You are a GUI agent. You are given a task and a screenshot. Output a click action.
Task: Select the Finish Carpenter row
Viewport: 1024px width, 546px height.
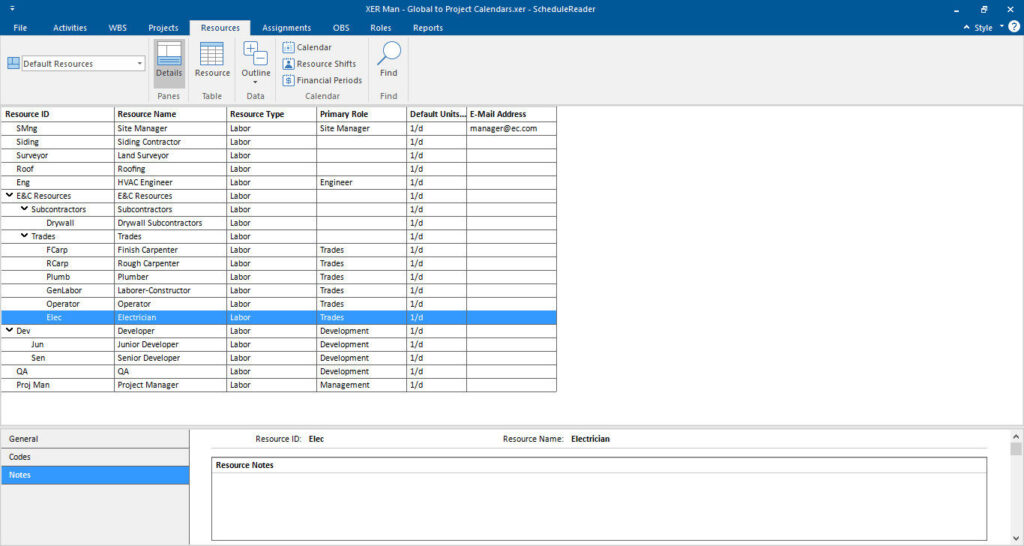click(x=279, y=249)
